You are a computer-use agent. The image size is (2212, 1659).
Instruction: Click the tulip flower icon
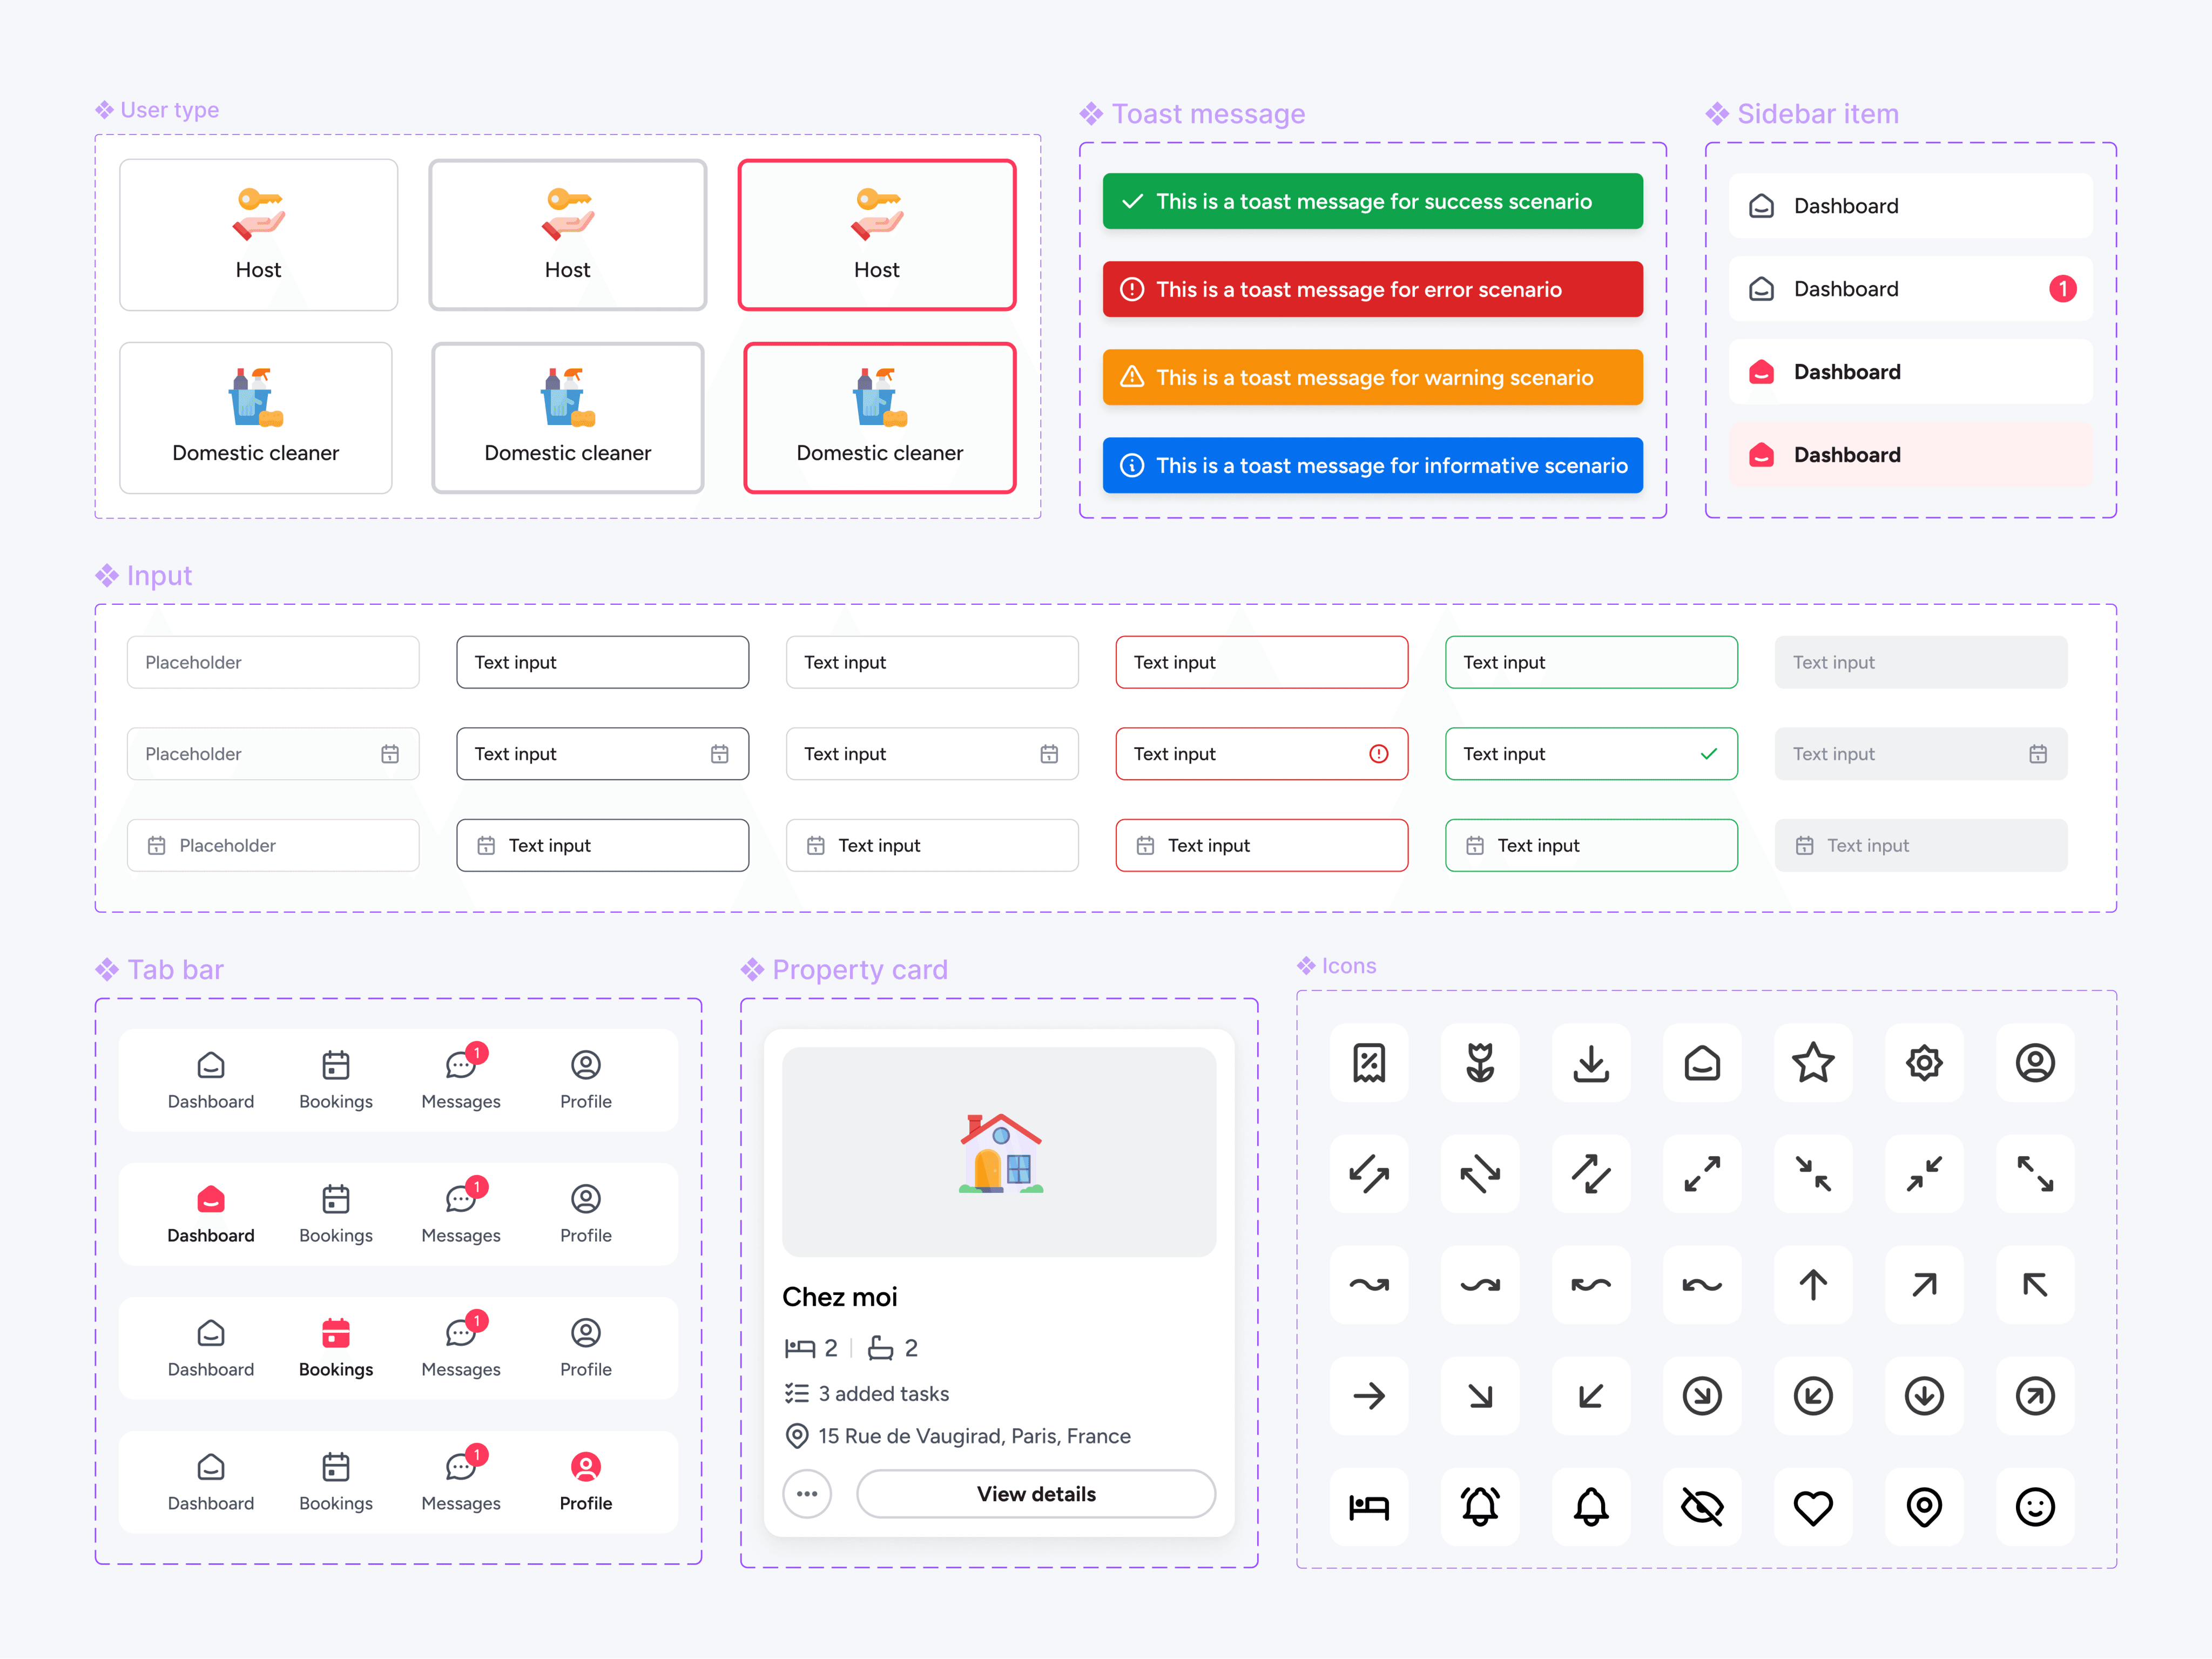point(1480,1063)
